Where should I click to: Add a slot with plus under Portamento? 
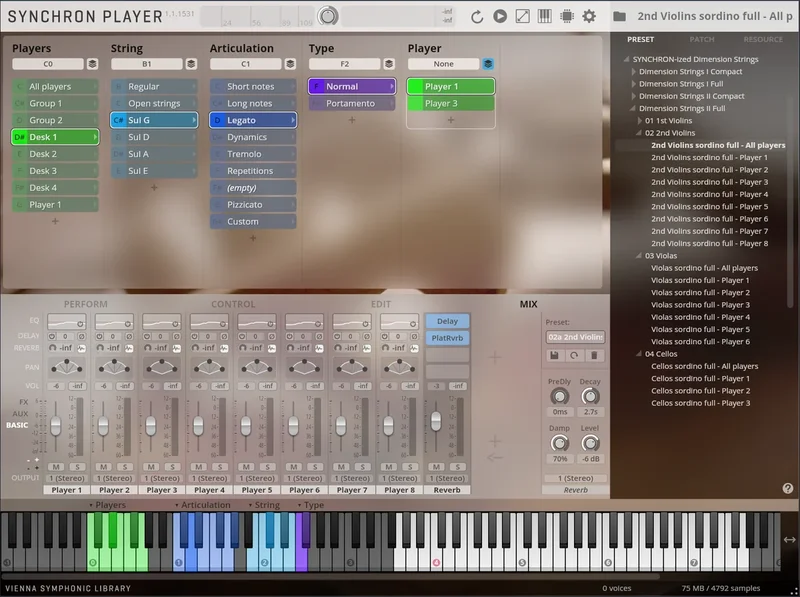tap(352, 120)
